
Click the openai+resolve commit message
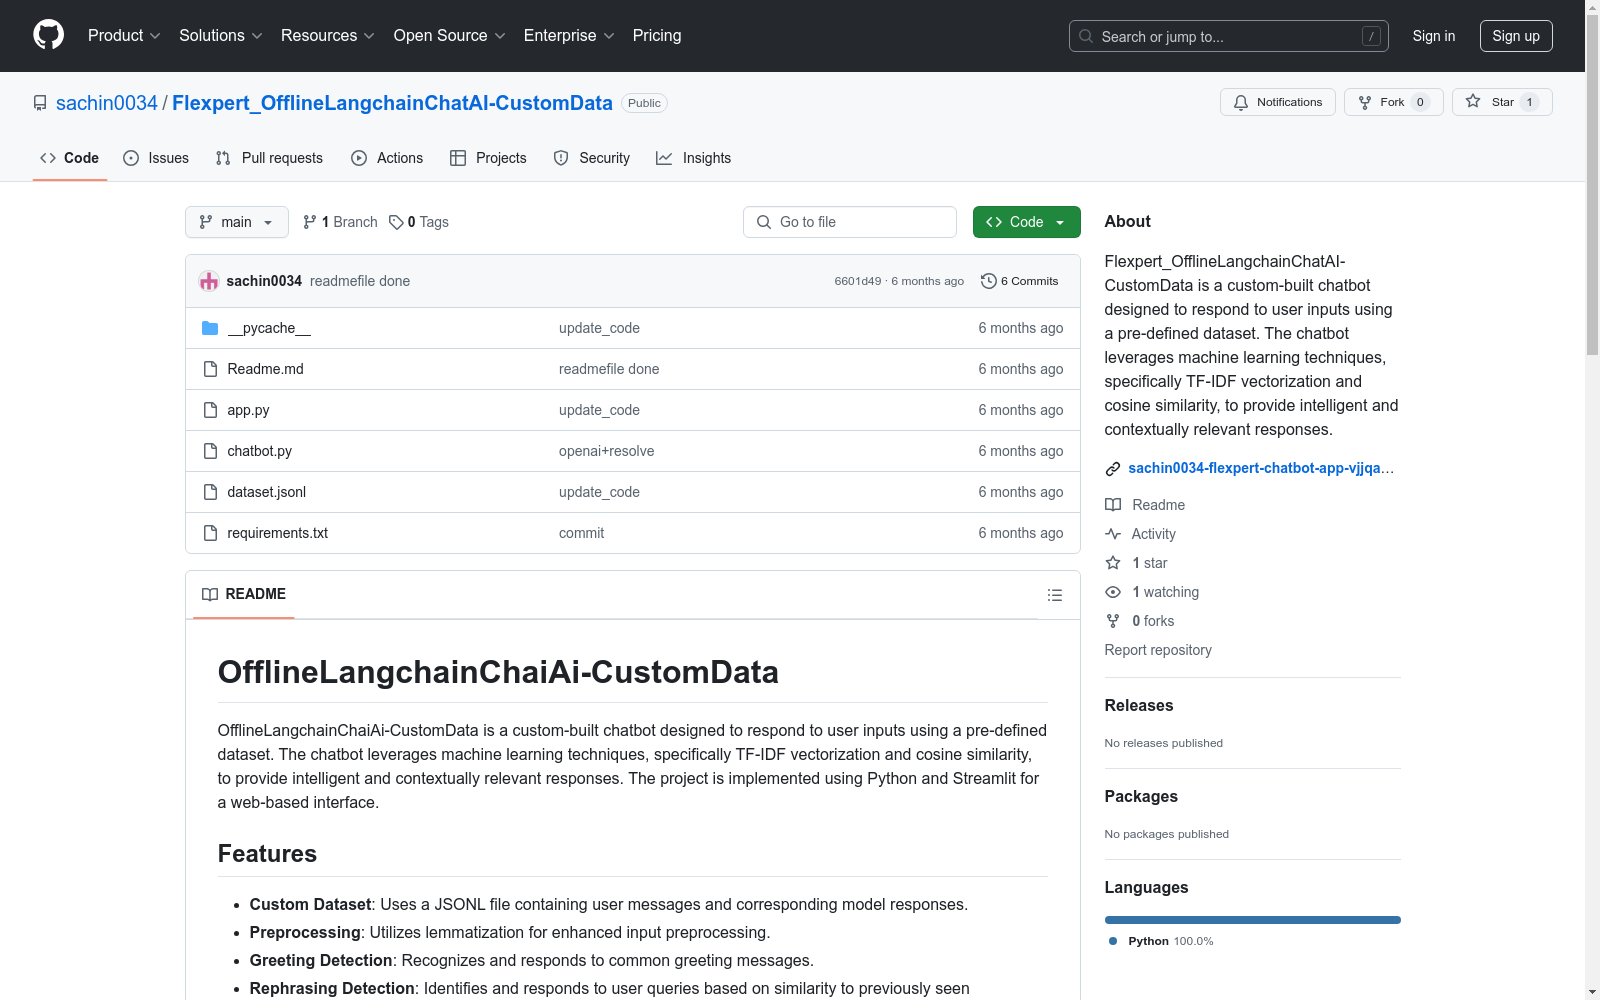coord(607,451)
